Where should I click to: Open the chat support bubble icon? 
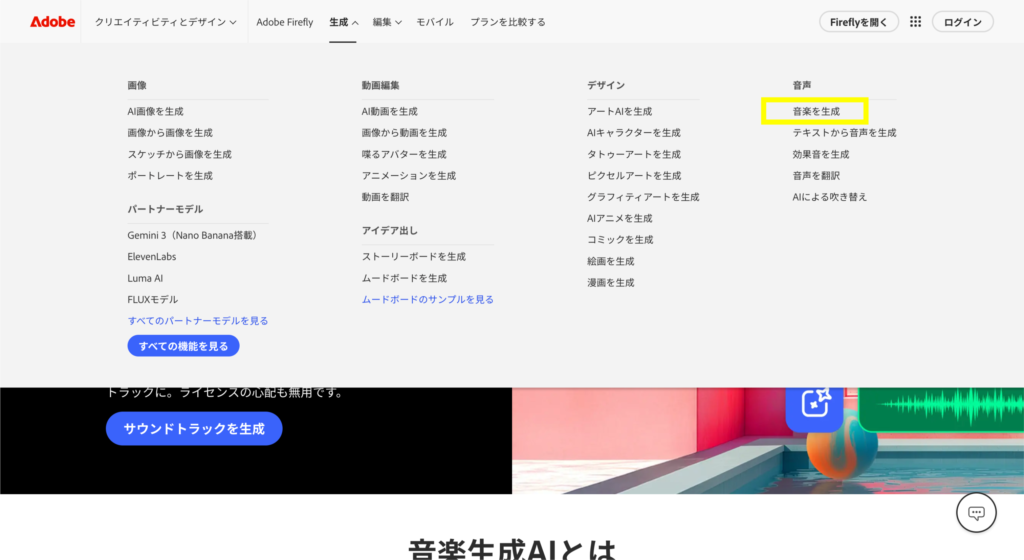(x=977, y=513)
